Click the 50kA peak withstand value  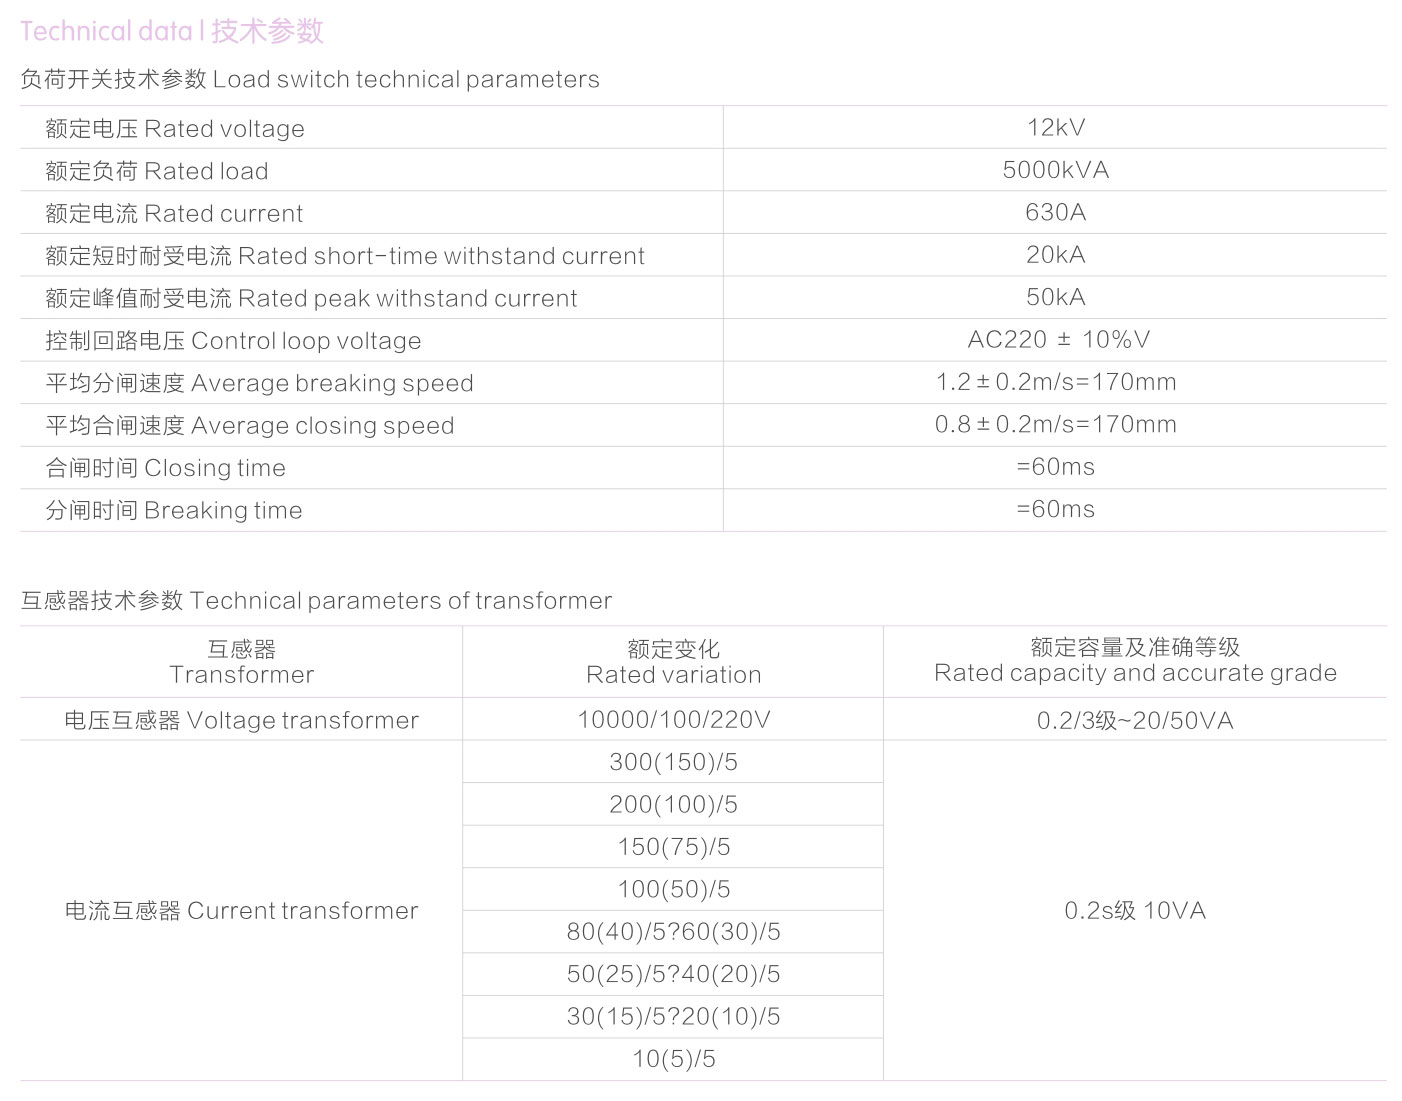(x=1055, y=298)
